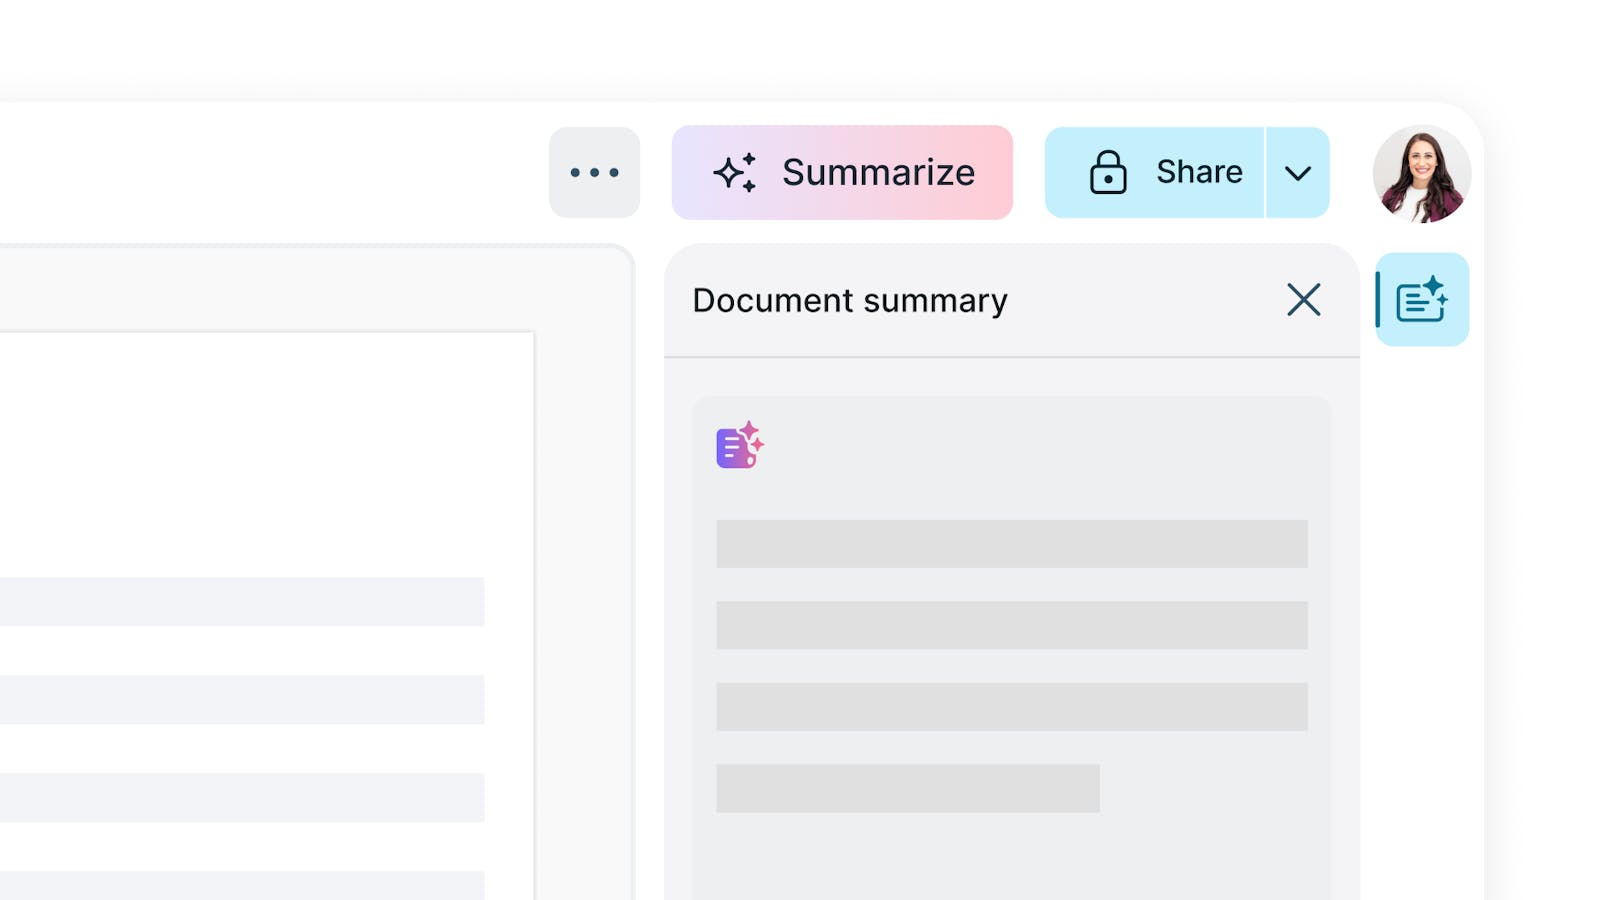Expand the Share dropdown chevron
The height and width of the screenshot is (900, 1600).
[1298, 173]
